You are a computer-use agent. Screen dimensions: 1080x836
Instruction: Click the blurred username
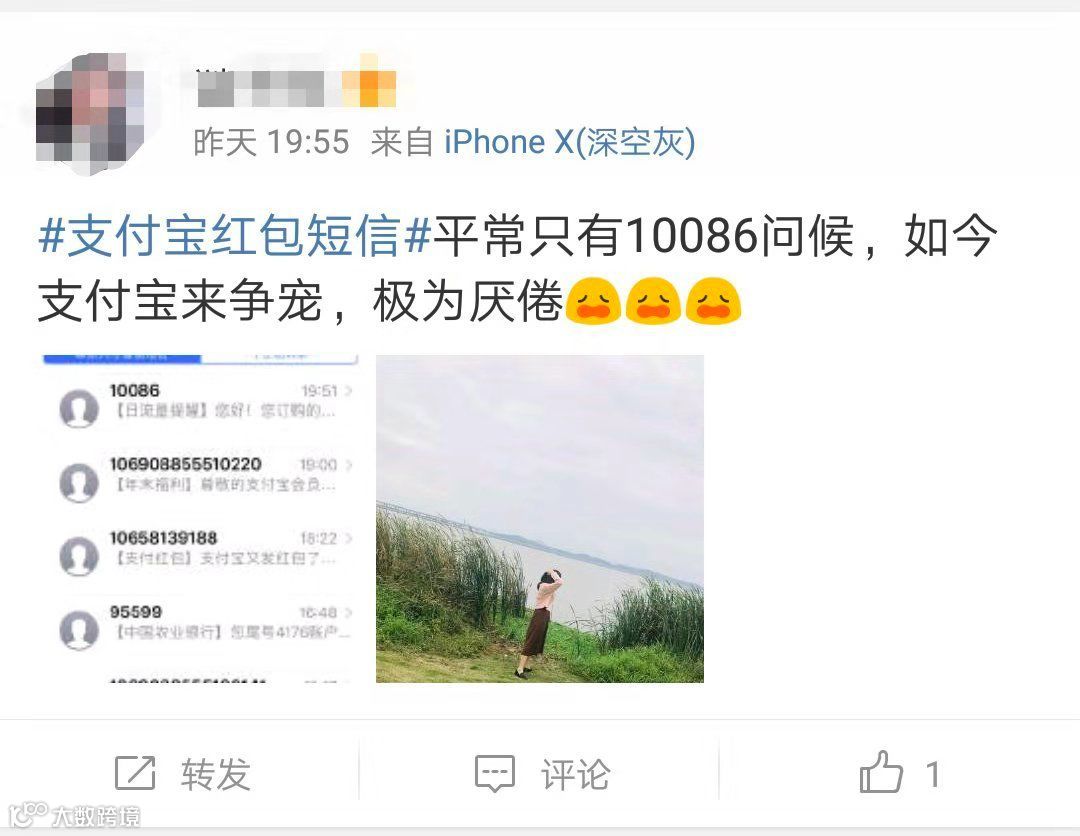click(260, 88)
